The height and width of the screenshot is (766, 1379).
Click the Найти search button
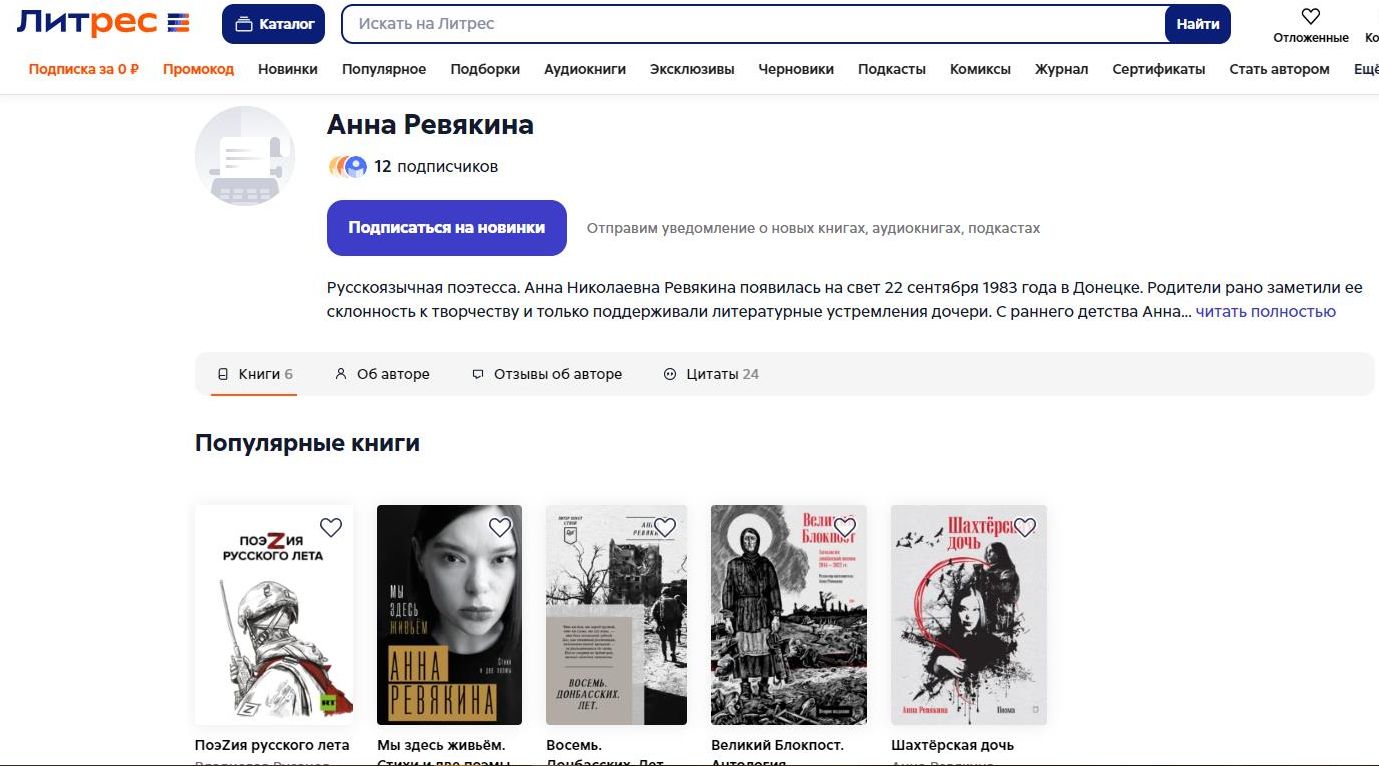click(1198, 24)
